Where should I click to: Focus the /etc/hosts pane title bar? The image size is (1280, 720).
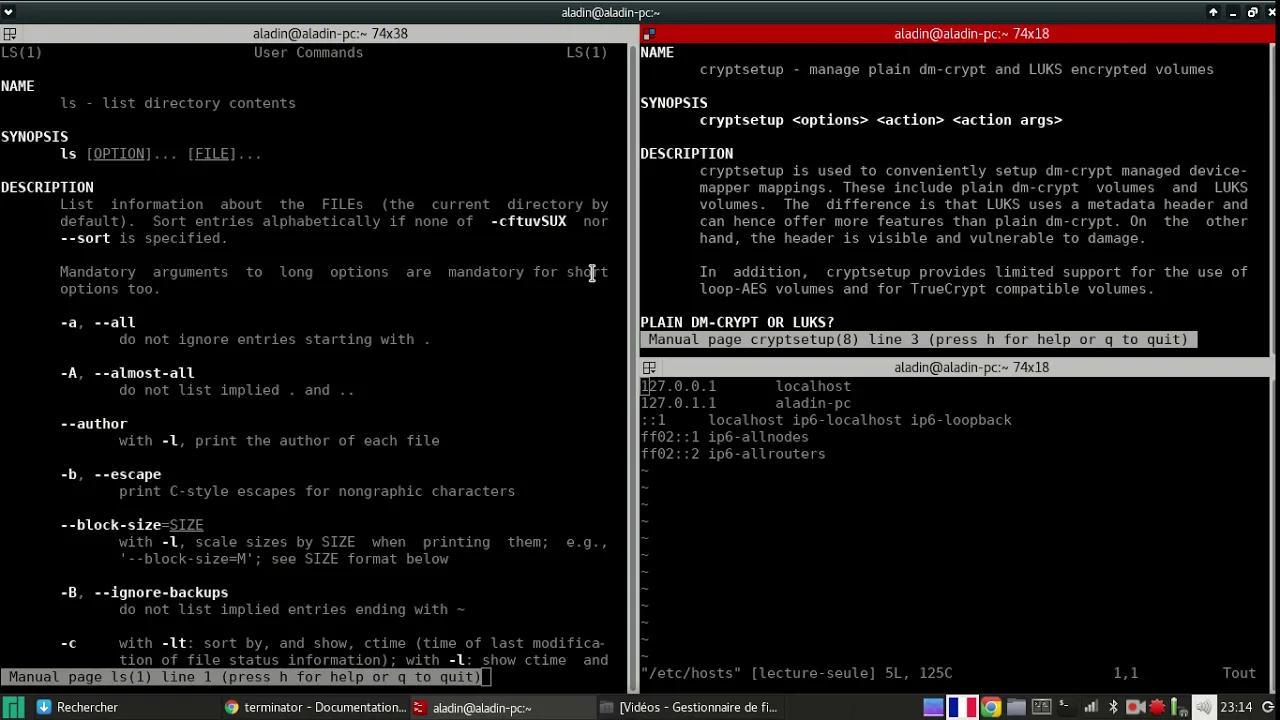click(x=956, y=367)
